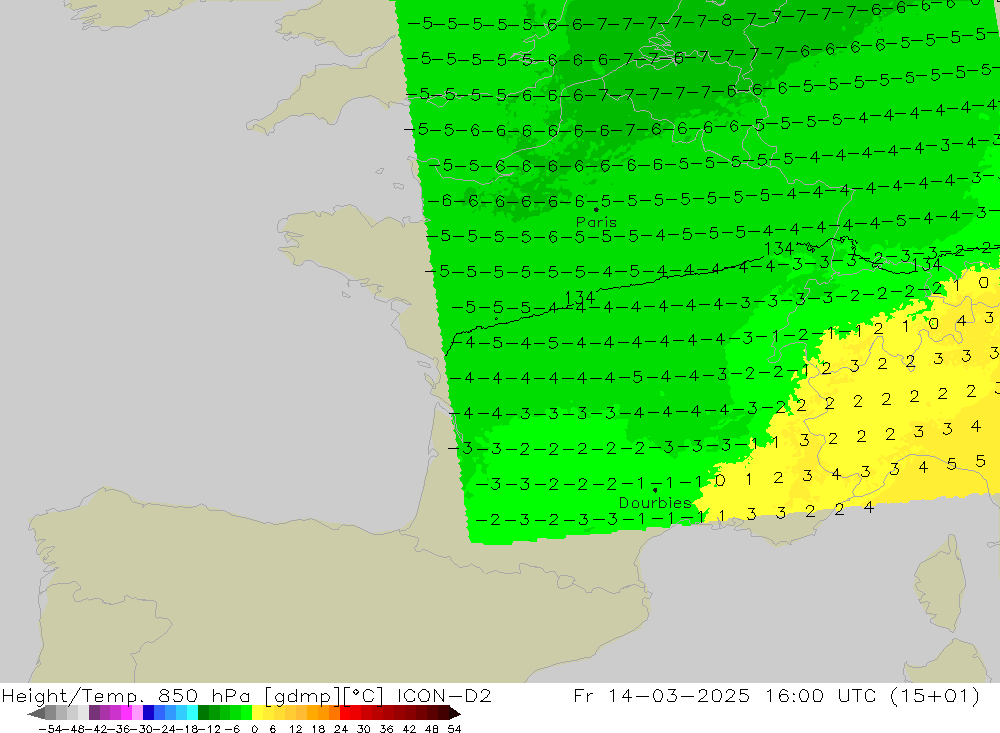The width and height of the screenshot is (1000, 733).
Task: Pick the cyan swatch in the legend
Action: click(x=192, y=713)
